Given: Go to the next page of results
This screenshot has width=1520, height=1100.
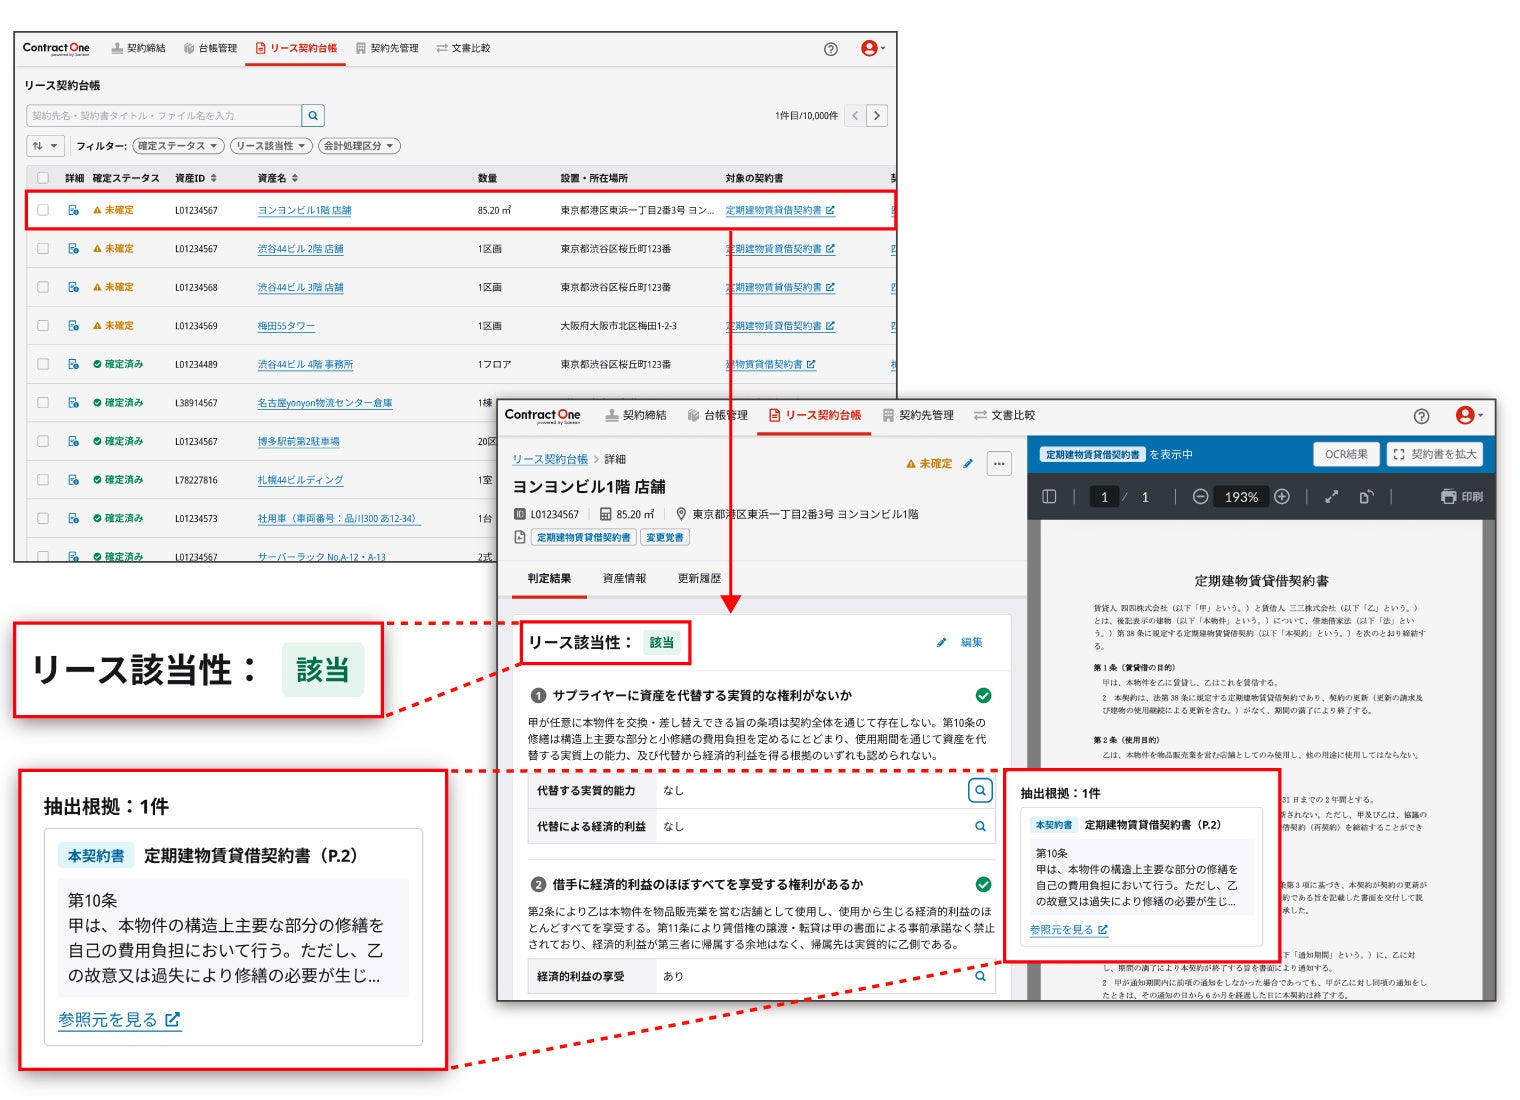Looking at the screenshot, I should click(x=877, y=116).
